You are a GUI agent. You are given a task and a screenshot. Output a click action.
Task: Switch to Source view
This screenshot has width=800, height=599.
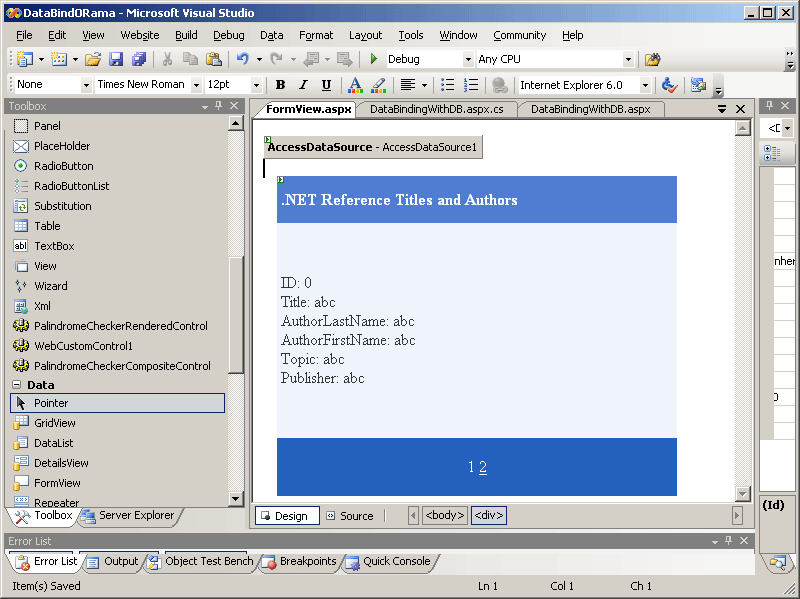(349, 516)
